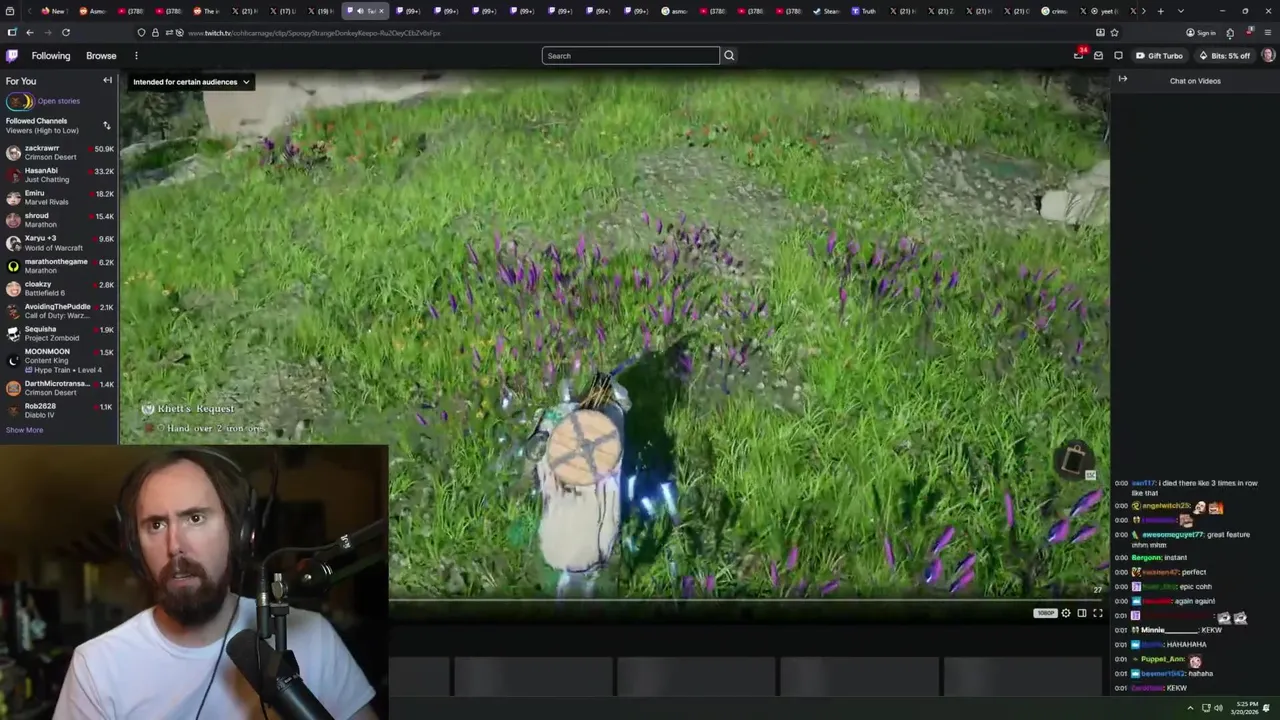Open zackrawrr's channel in sidebar
Viewport: 1280px width, 720px height.
click(x=59, y=152)
